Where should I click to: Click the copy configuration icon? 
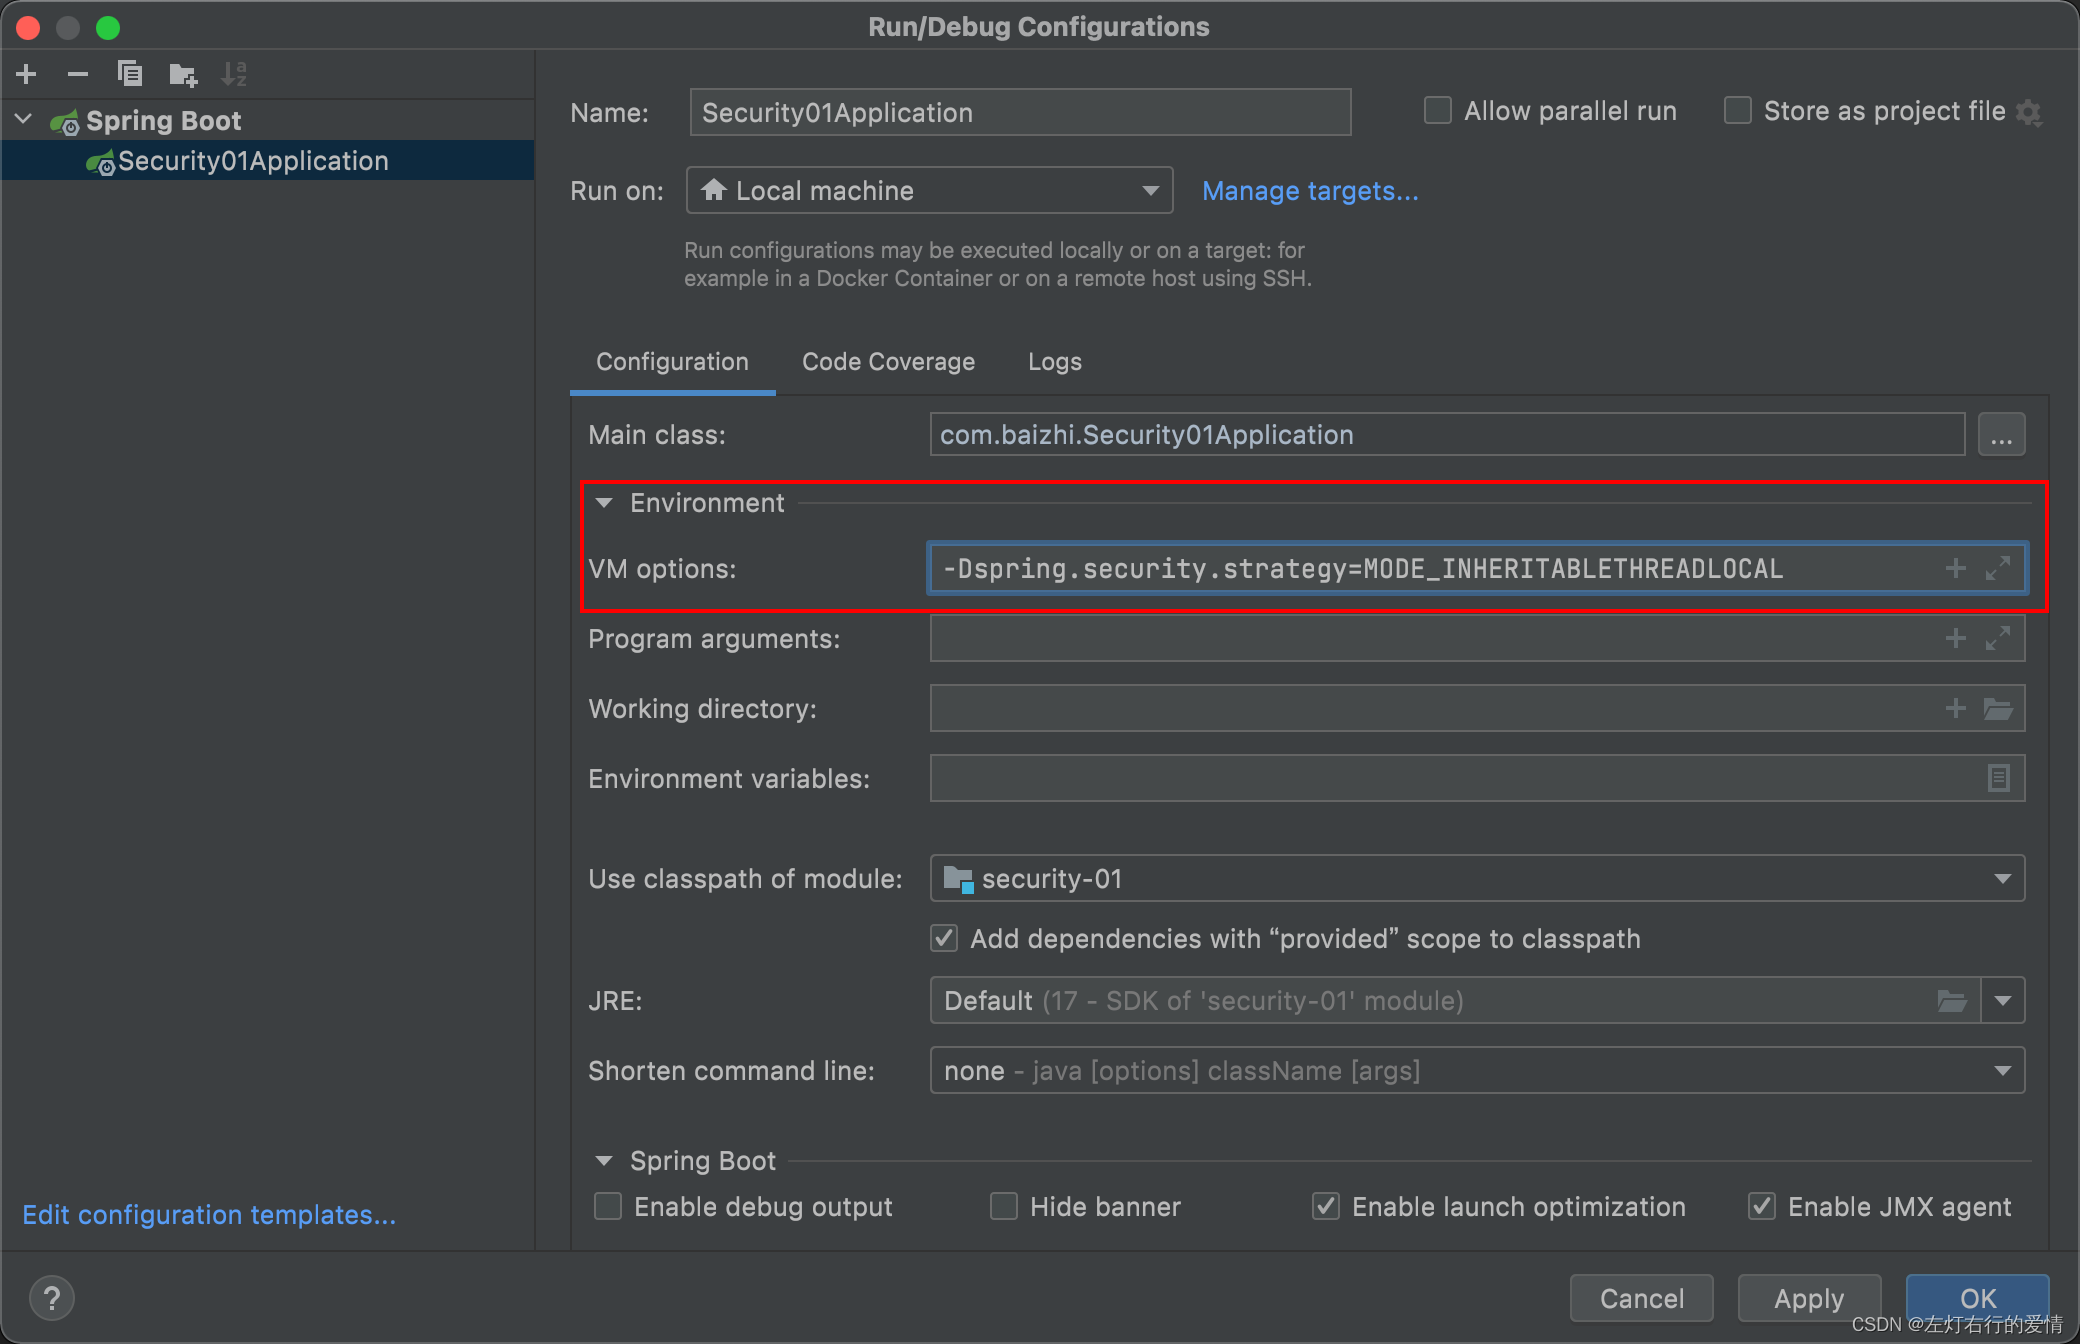[x=129, y=74]
